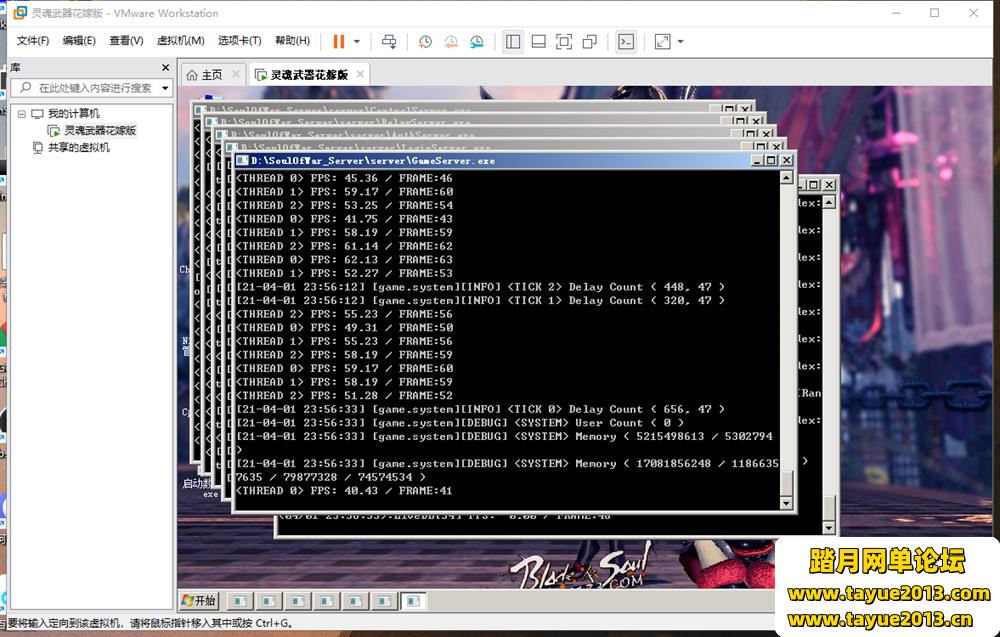Toggle the console view button

click(626, 41)
